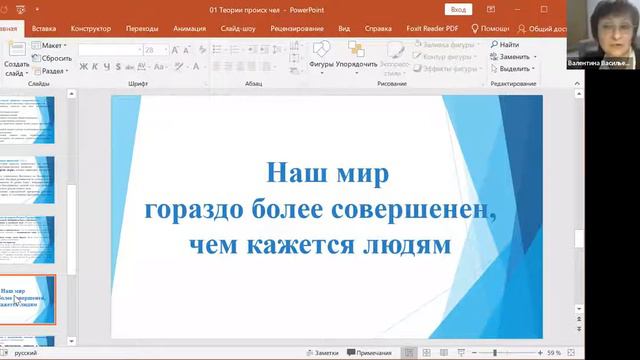Toggle the Заметки notes pane

[322, 353]
